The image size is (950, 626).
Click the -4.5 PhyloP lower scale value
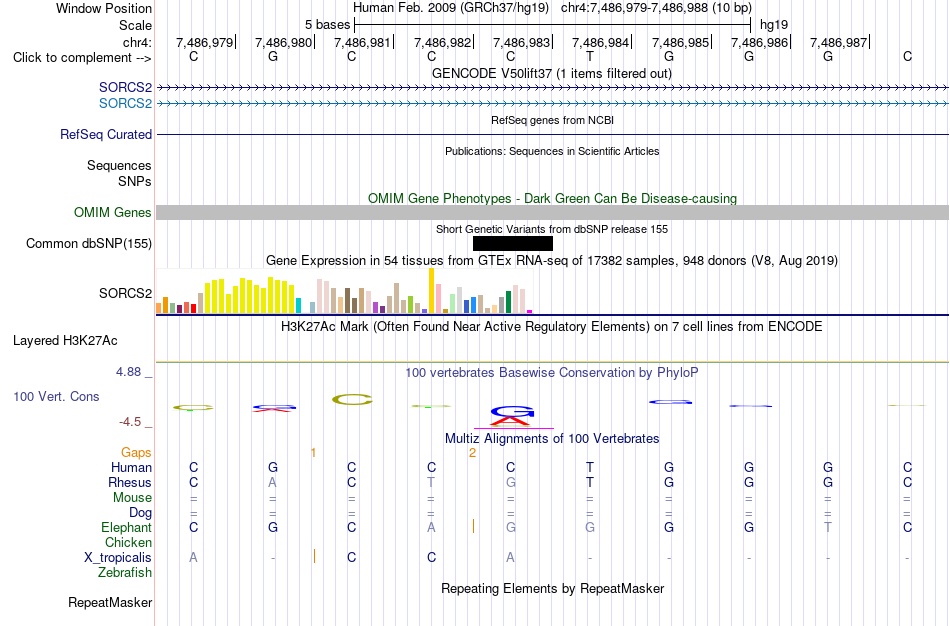point(130,422)
